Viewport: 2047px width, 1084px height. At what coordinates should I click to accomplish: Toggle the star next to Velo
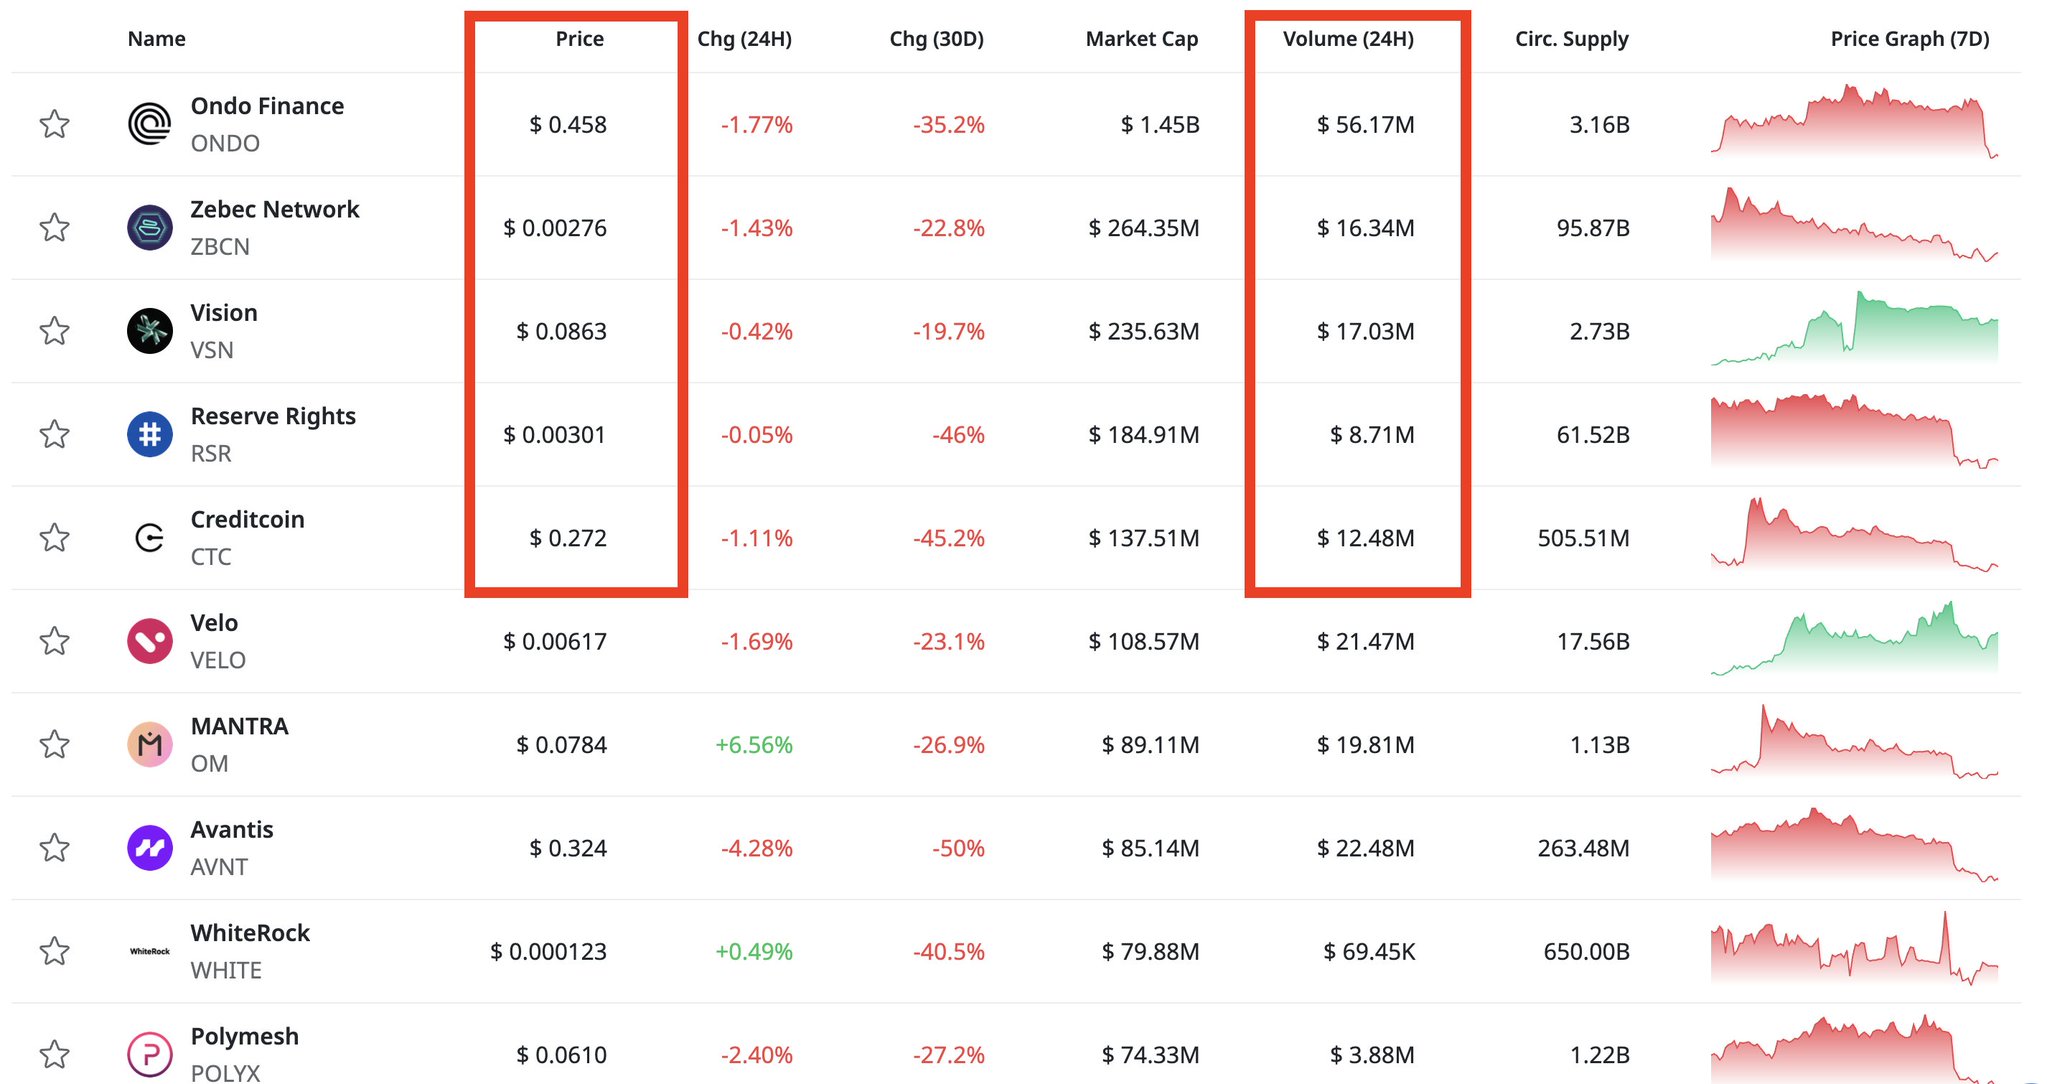click(x=54, y=641)
